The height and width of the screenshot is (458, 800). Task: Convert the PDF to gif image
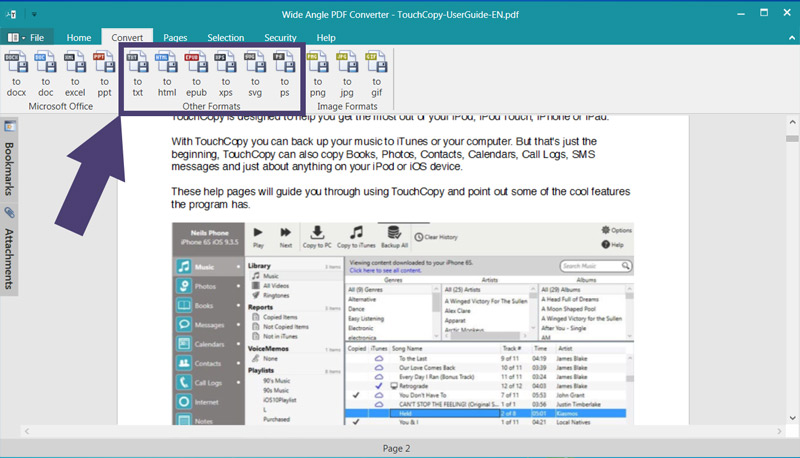click(x=377, y=74)
